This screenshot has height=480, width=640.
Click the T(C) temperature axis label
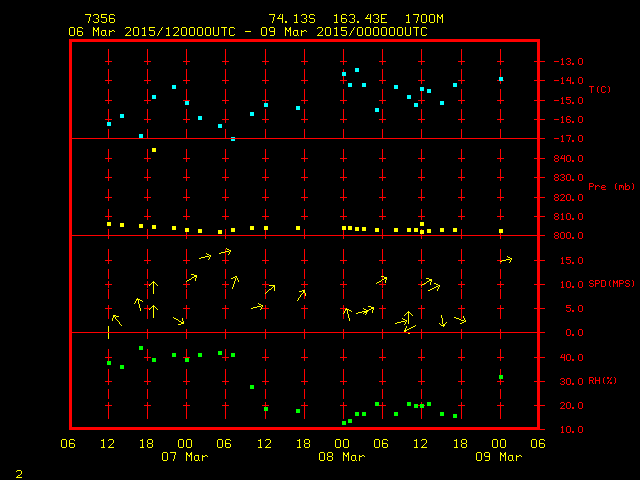click(x=599, y=90)
